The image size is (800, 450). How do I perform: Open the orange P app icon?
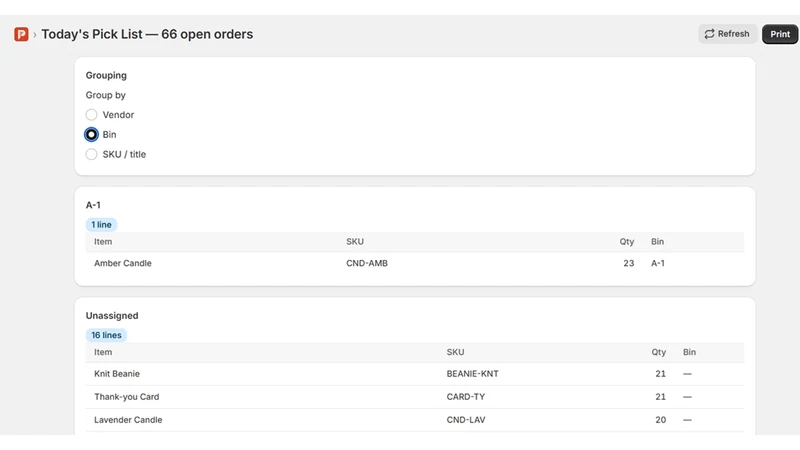(x=21, y=34)
